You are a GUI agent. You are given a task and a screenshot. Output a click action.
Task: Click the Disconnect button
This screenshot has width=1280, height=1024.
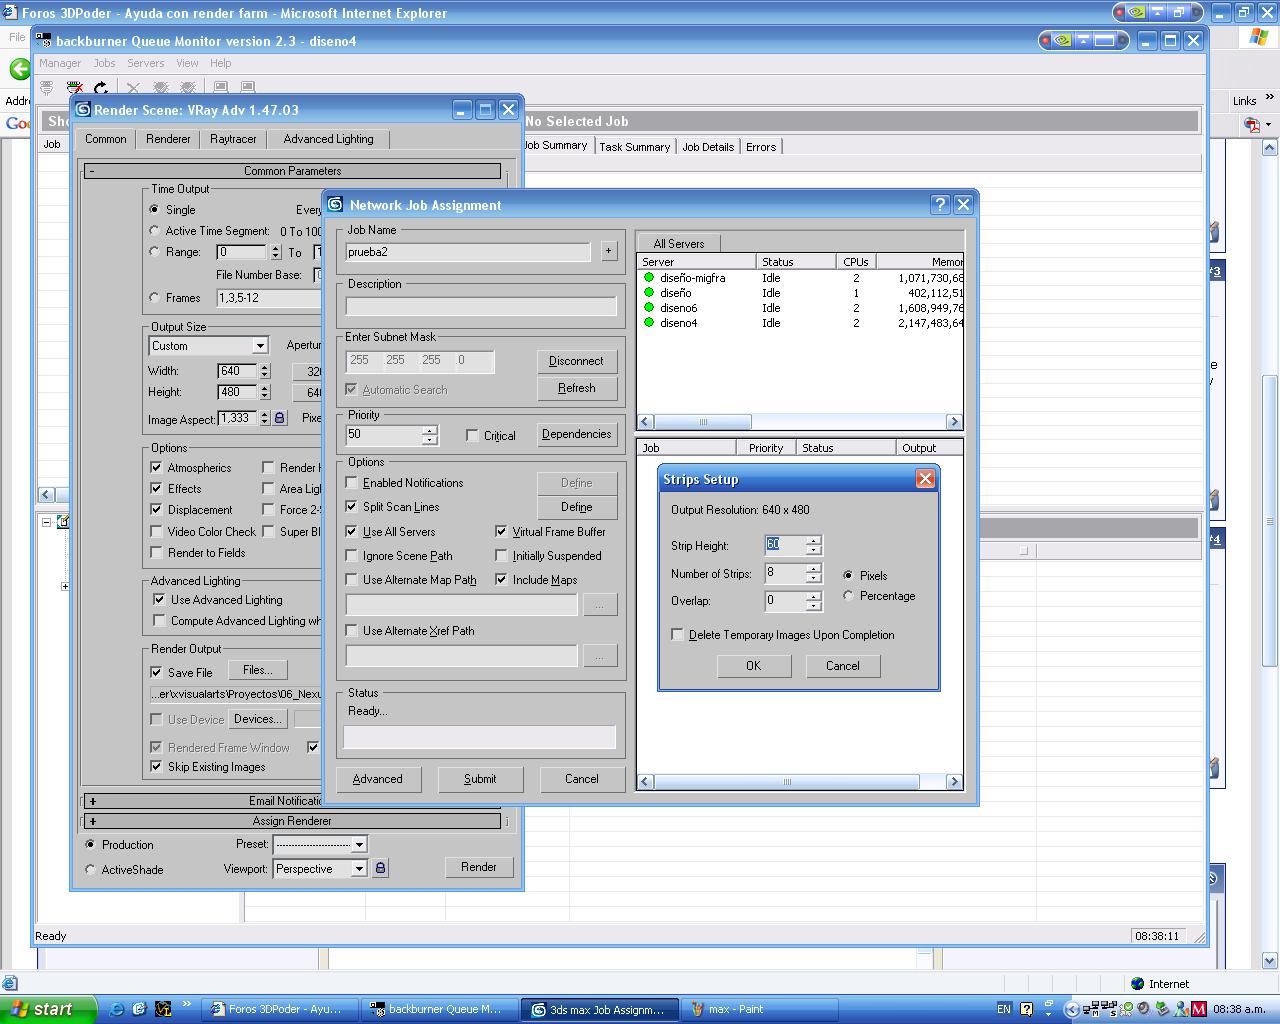[576, 361]
